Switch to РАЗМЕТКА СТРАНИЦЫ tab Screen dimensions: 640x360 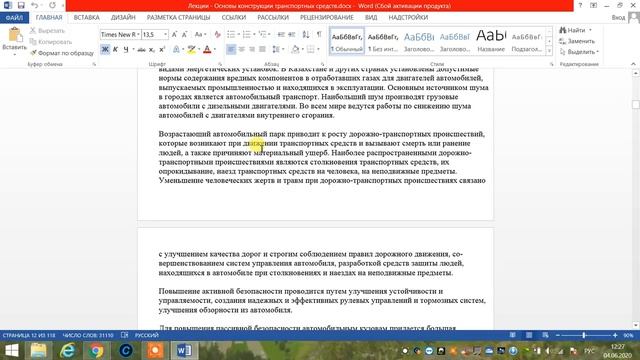point(178,18)
